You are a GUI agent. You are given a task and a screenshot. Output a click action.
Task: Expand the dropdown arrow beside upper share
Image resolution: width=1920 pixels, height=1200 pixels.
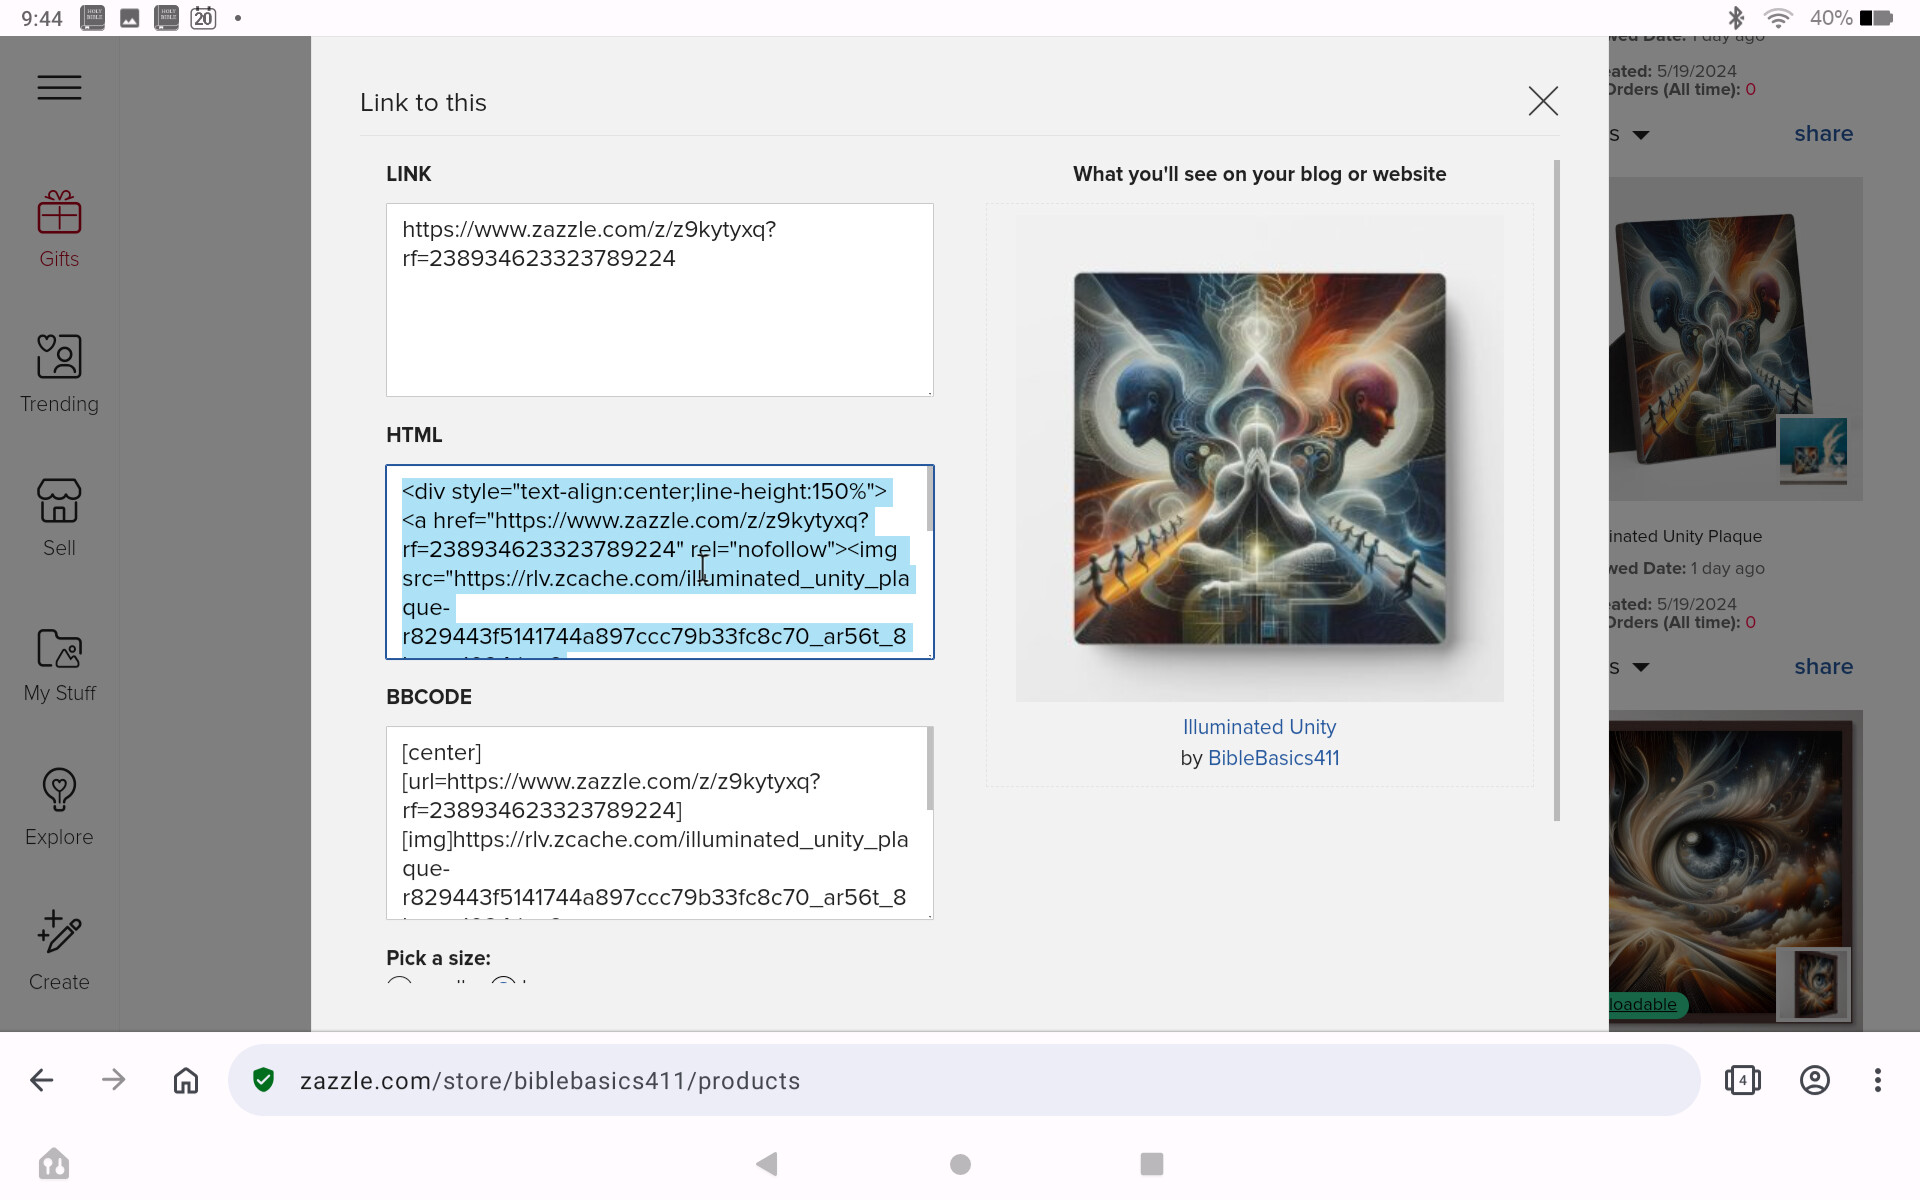(x=1640, y=135)
